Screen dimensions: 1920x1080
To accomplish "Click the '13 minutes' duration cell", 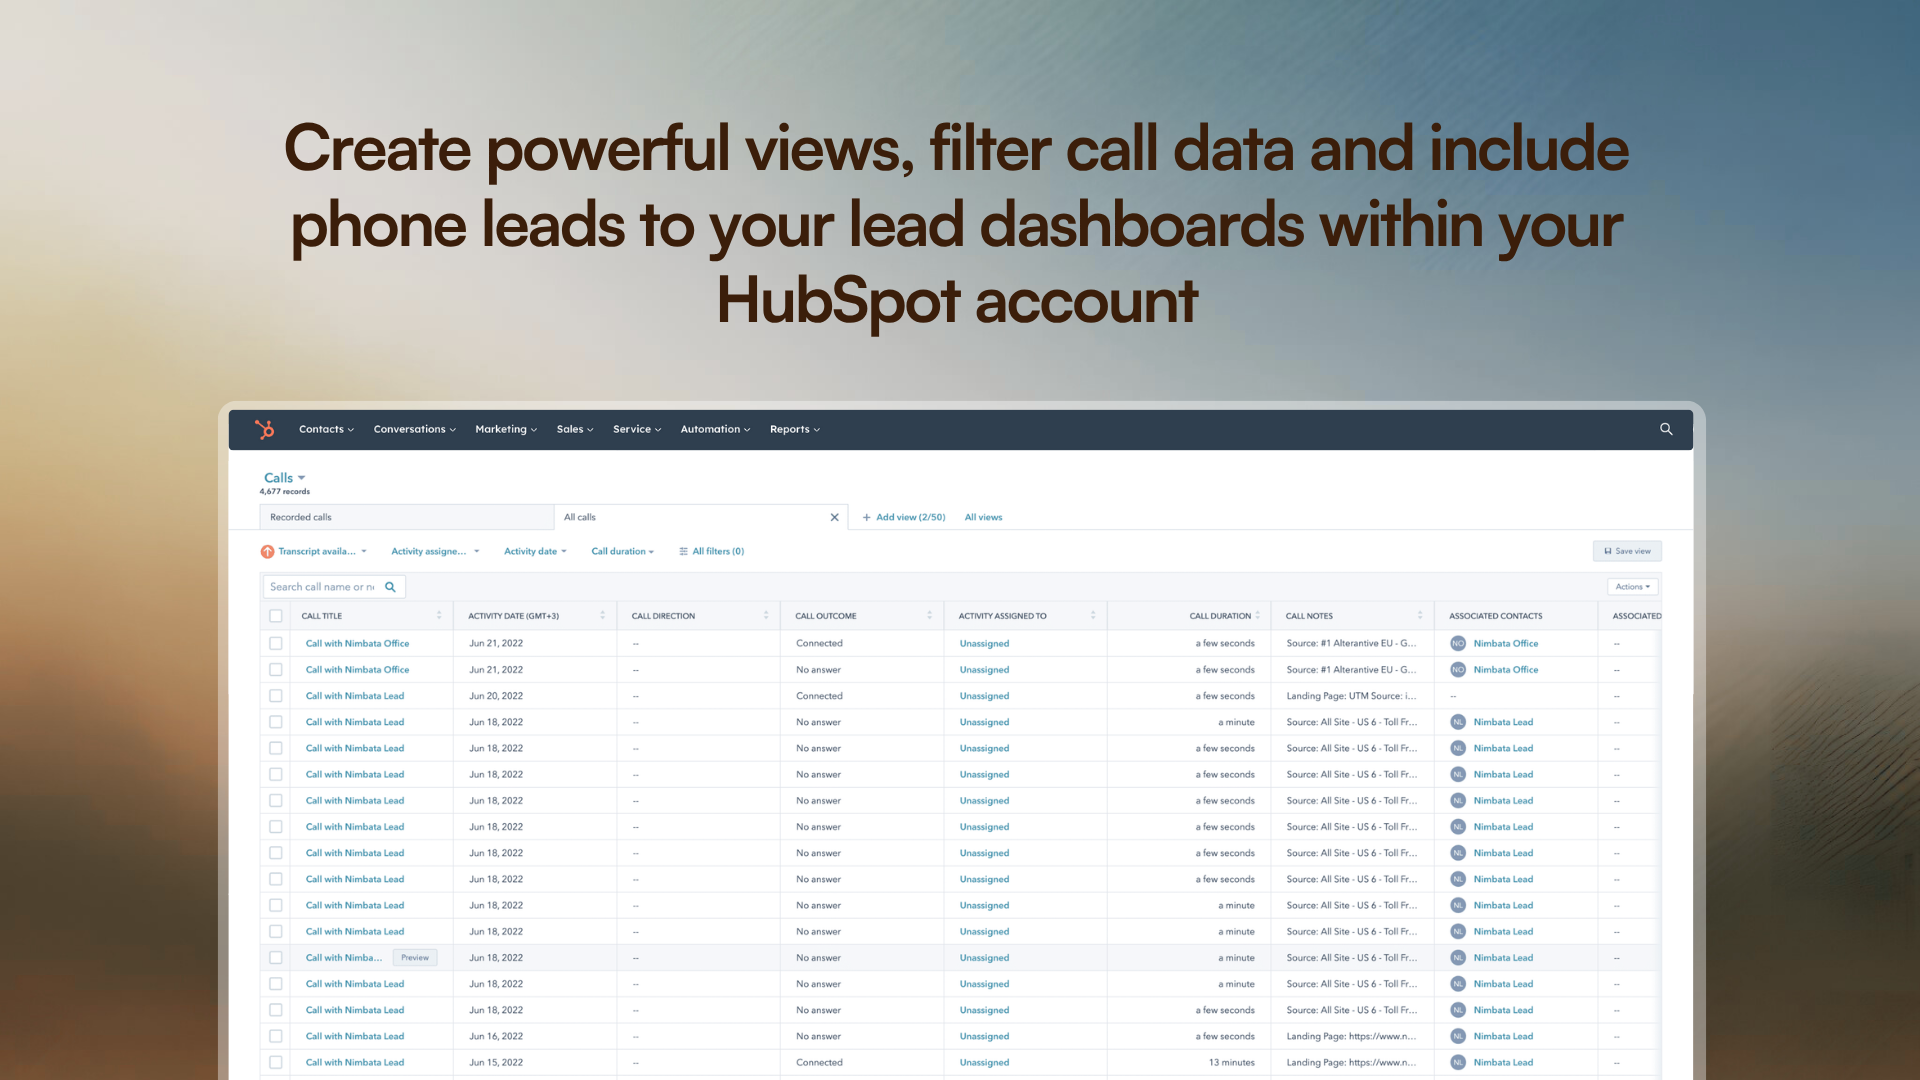I will [x=1231, y=1062].
